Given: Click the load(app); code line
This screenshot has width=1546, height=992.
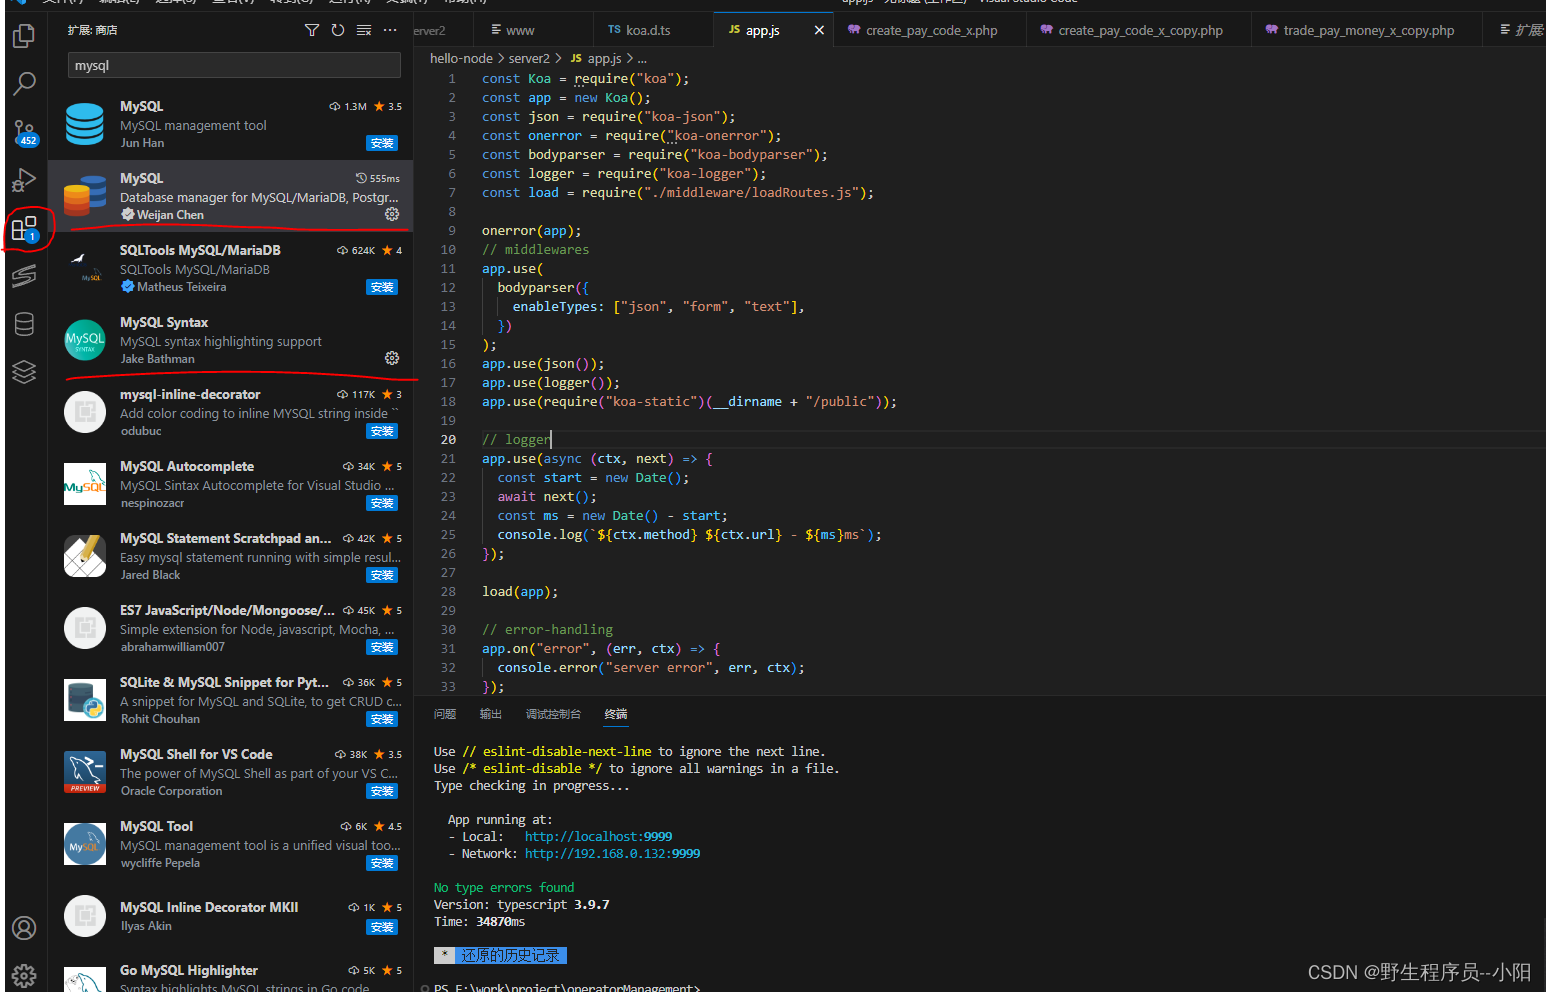Looking at the screenshot, I should click(x=520, y=591).
